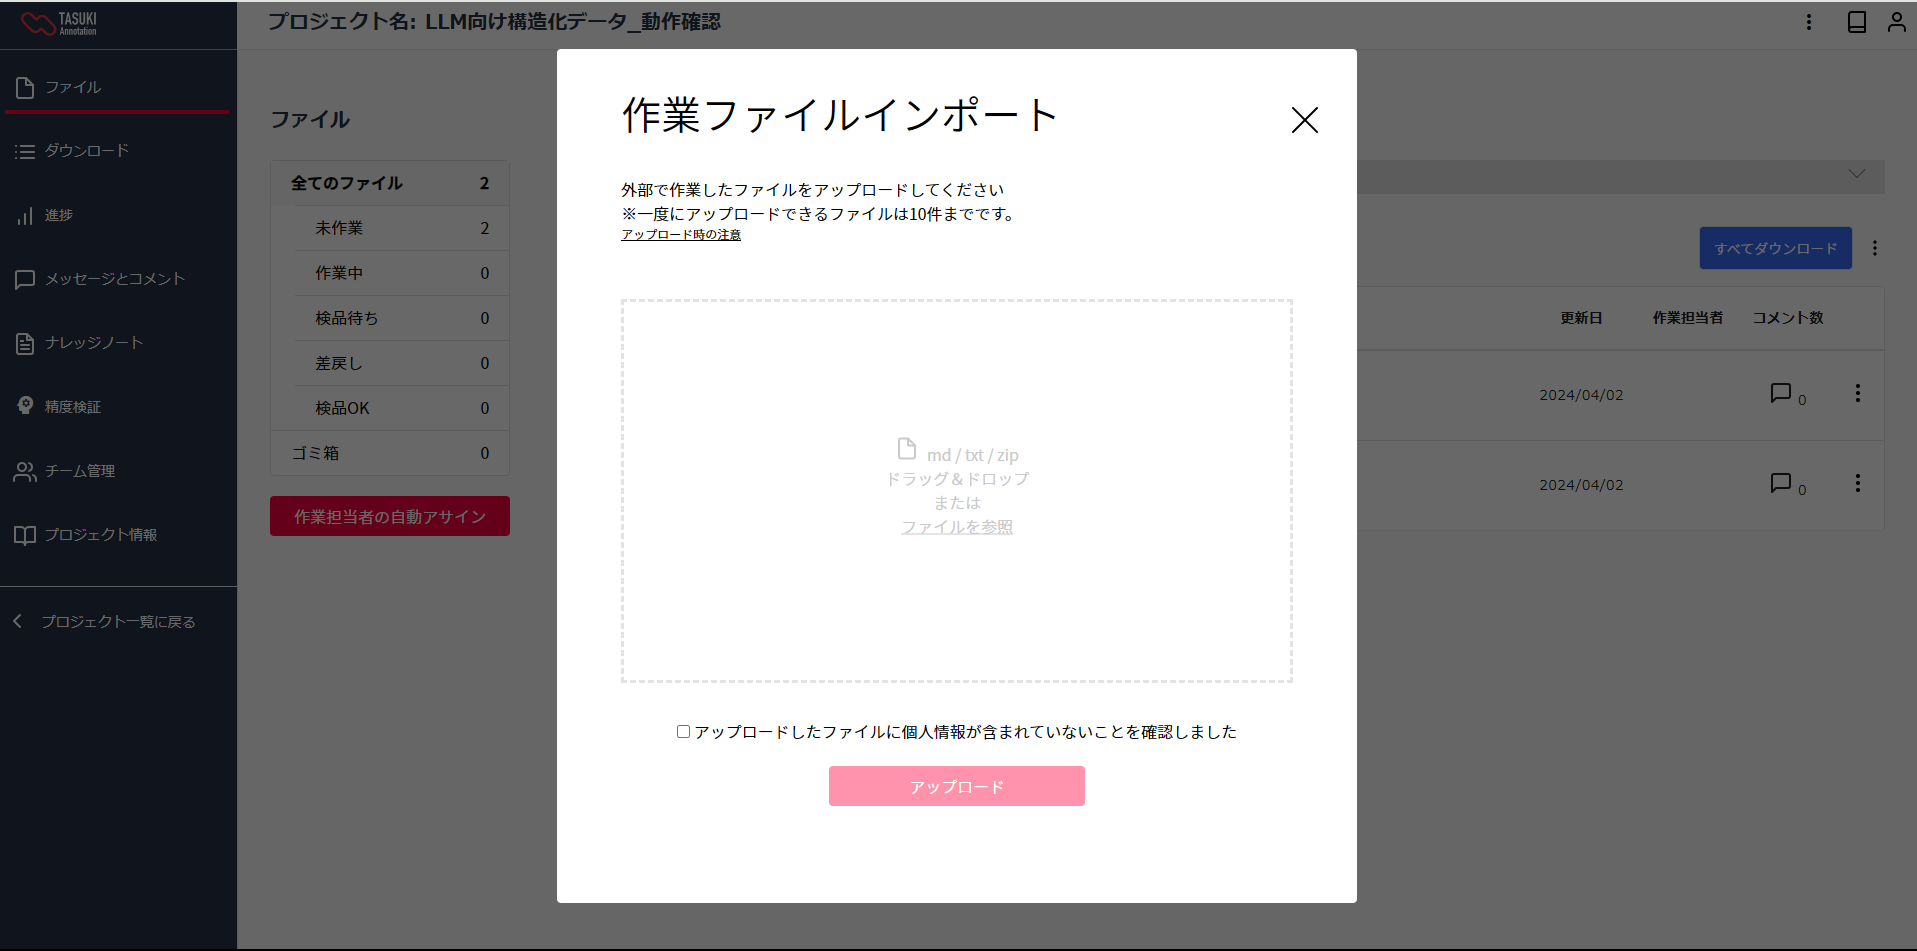This screenshot has width=1917, height=951.
Task: Click the TASUKI Annotation logo
Action: point(59,24)
